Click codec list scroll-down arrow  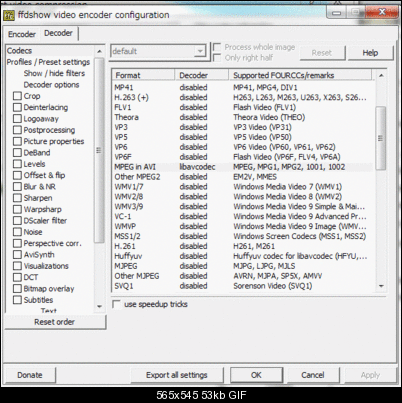[x=381, y=286]
